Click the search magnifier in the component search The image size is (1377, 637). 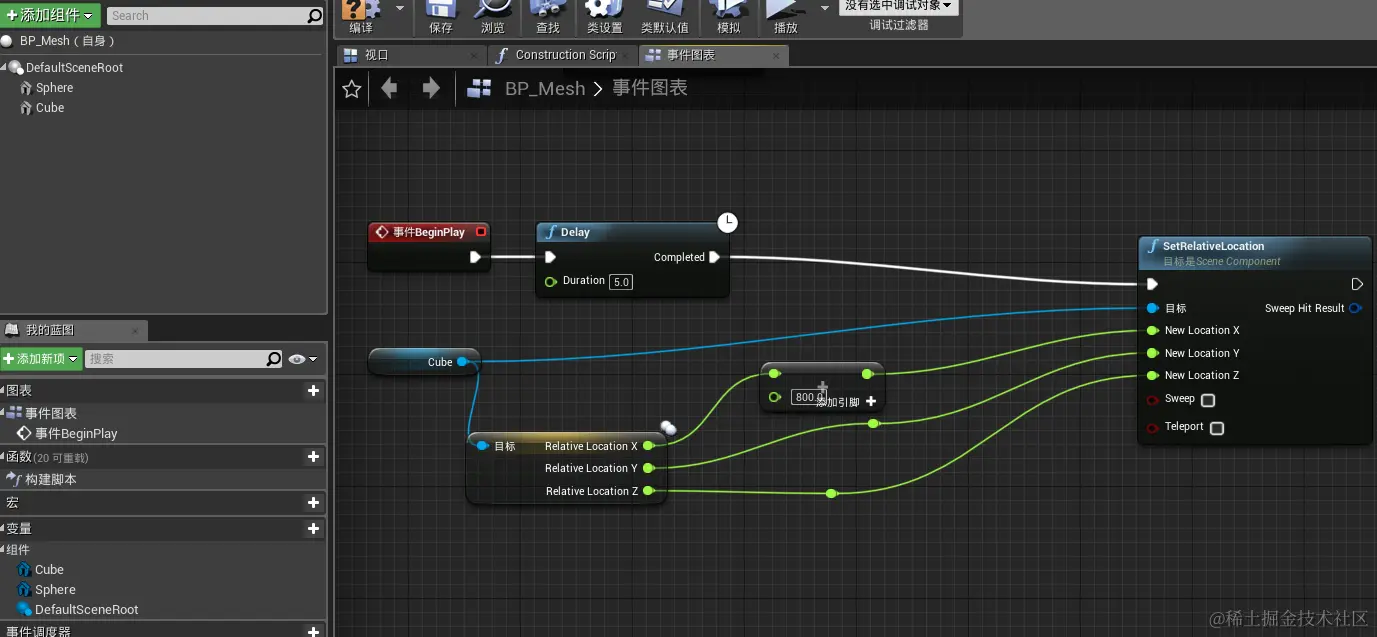pyautogui.click(x=315, y=16)
